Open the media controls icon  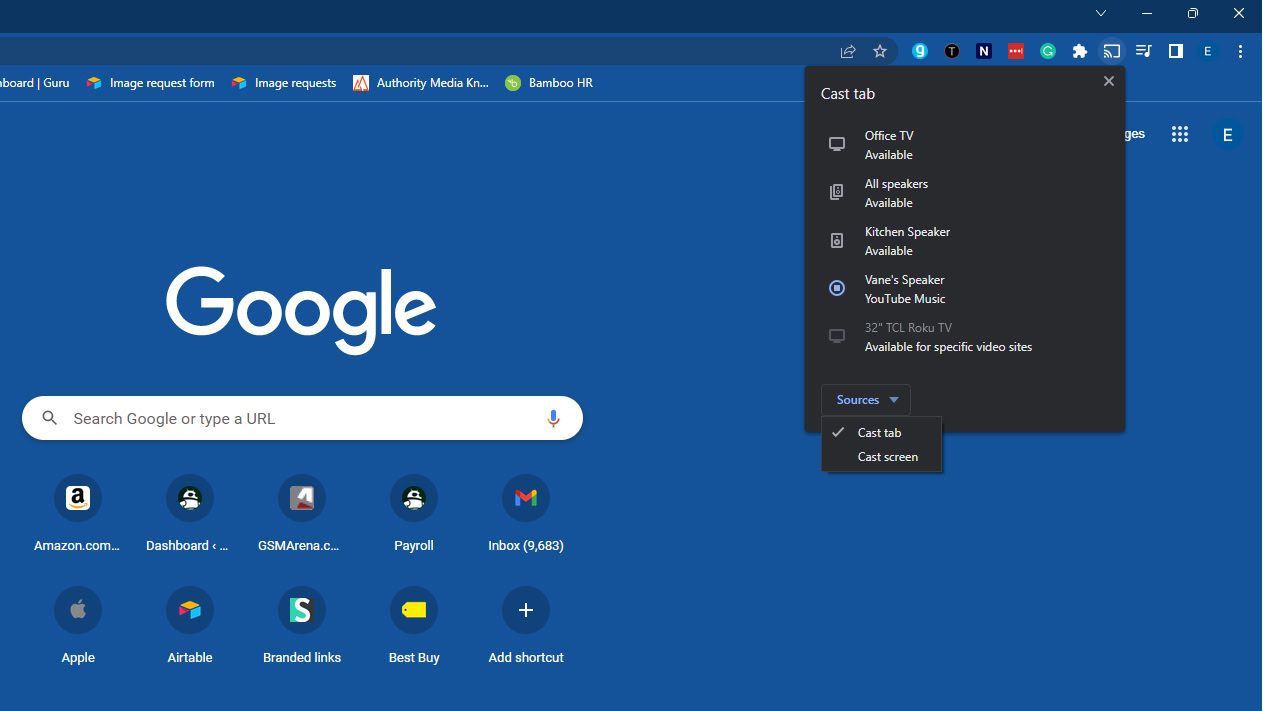coord(1143,51)
